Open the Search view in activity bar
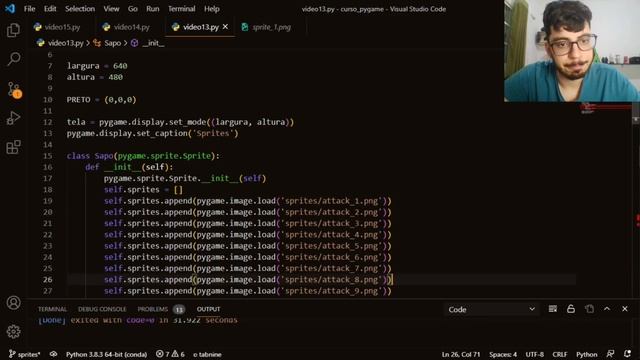Viewport: 640px width, 360px height. 13,59
